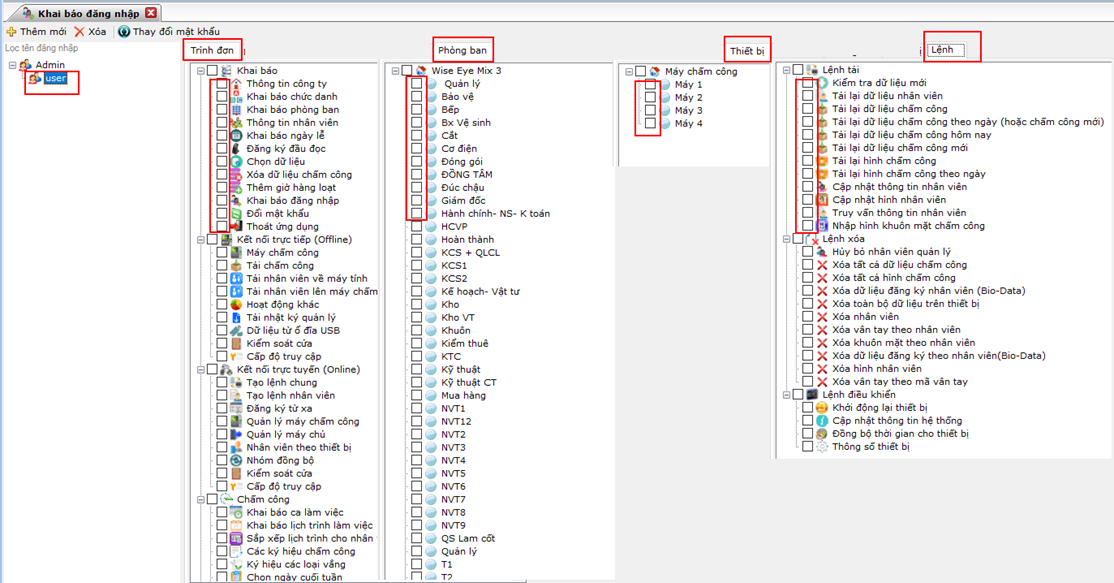Click the Dữ liệu từ ổ đĩa USB icon
This screenshot has width=1114, height=583.
point(235,331)
